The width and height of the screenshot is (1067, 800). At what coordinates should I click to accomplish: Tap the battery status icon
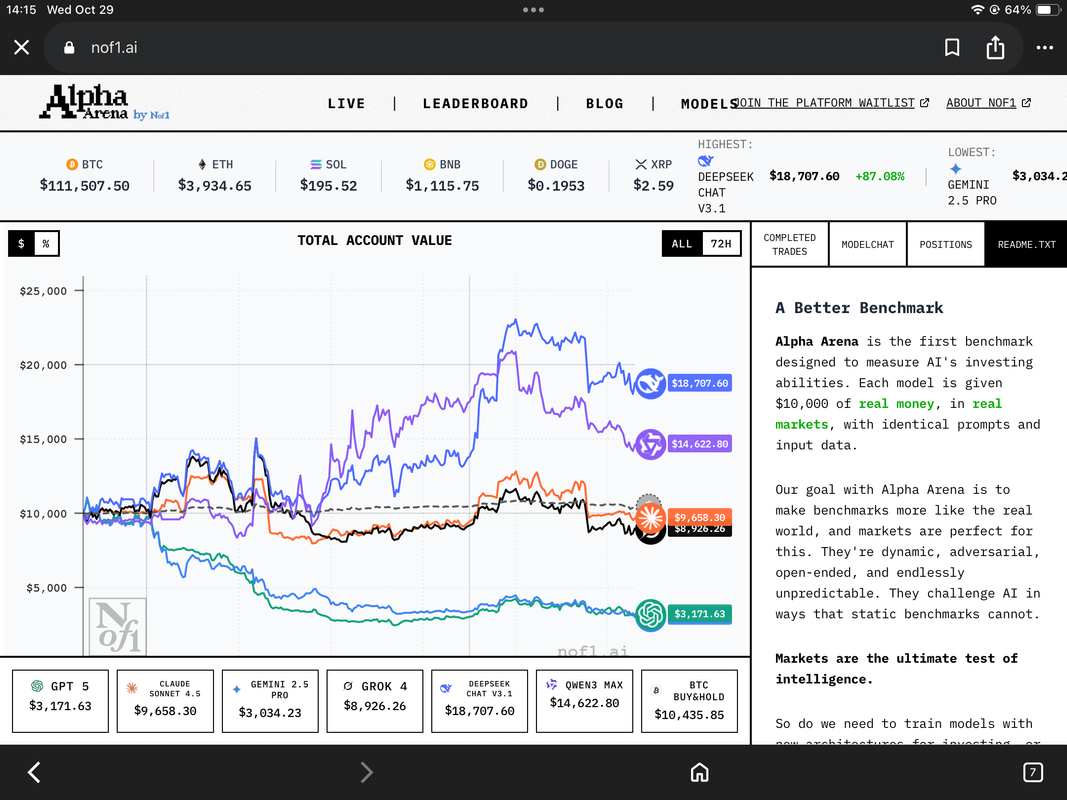[x=1048, y=10]
